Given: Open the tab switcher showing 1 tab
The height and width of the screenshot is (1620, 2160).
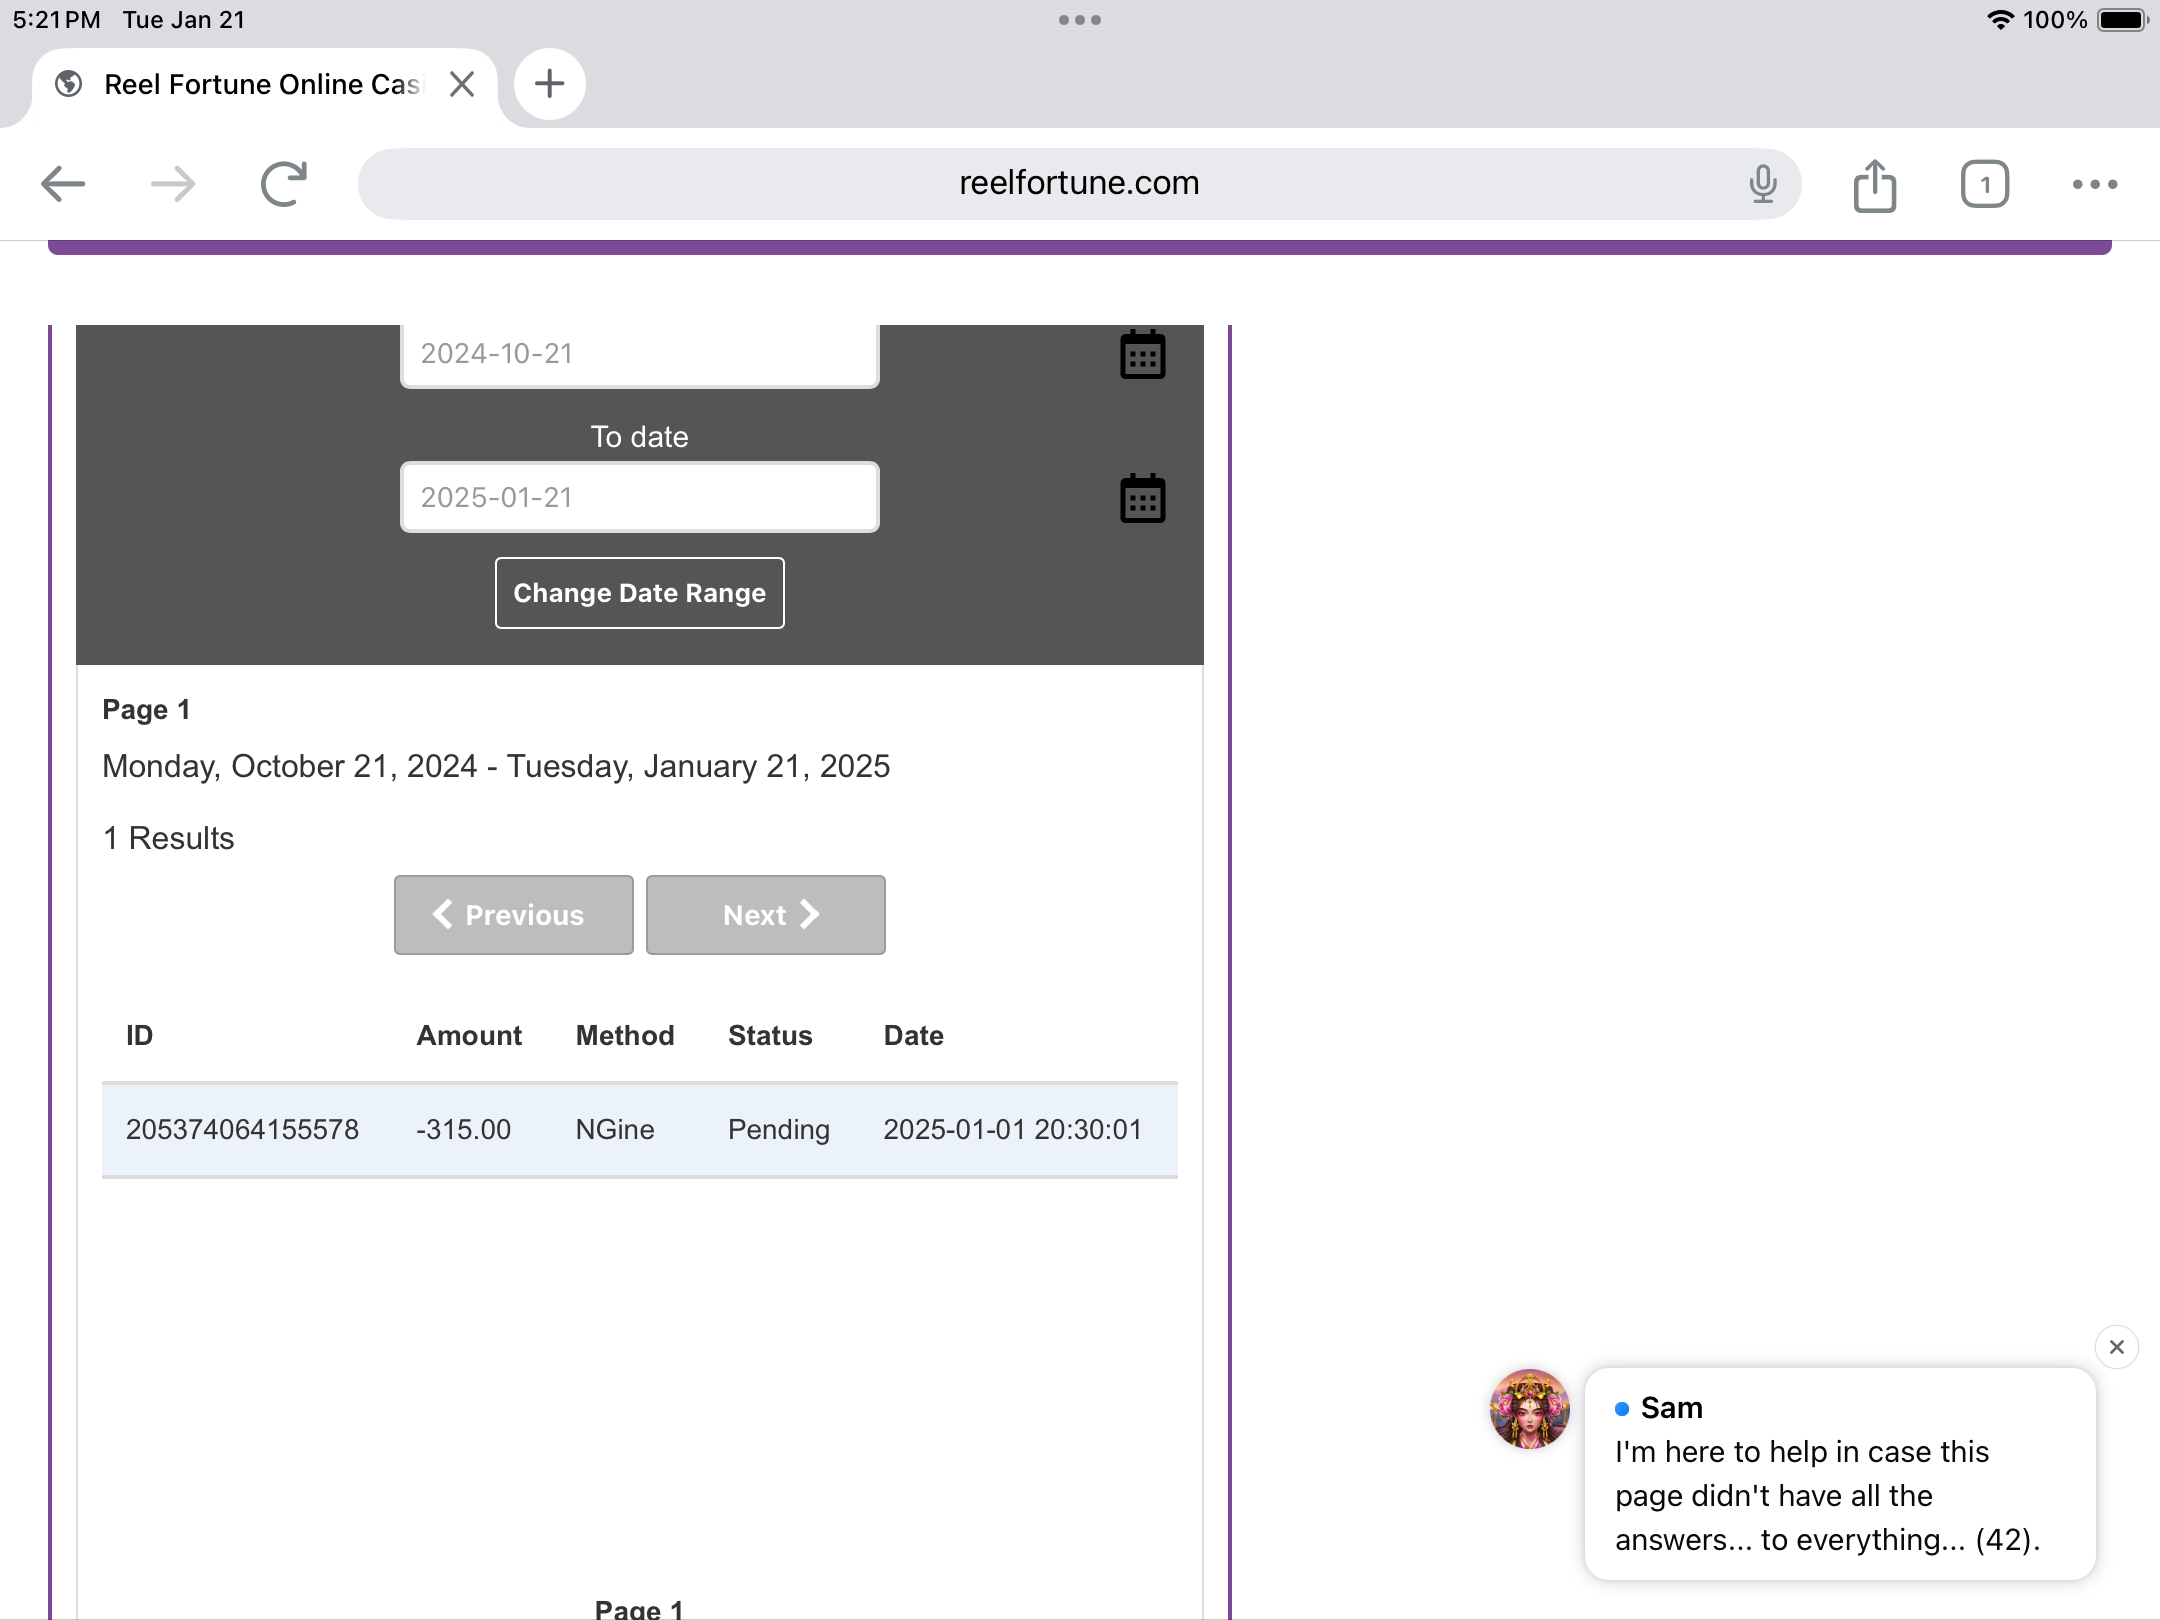Looking at the screenshot, I should click(1985, 184).
